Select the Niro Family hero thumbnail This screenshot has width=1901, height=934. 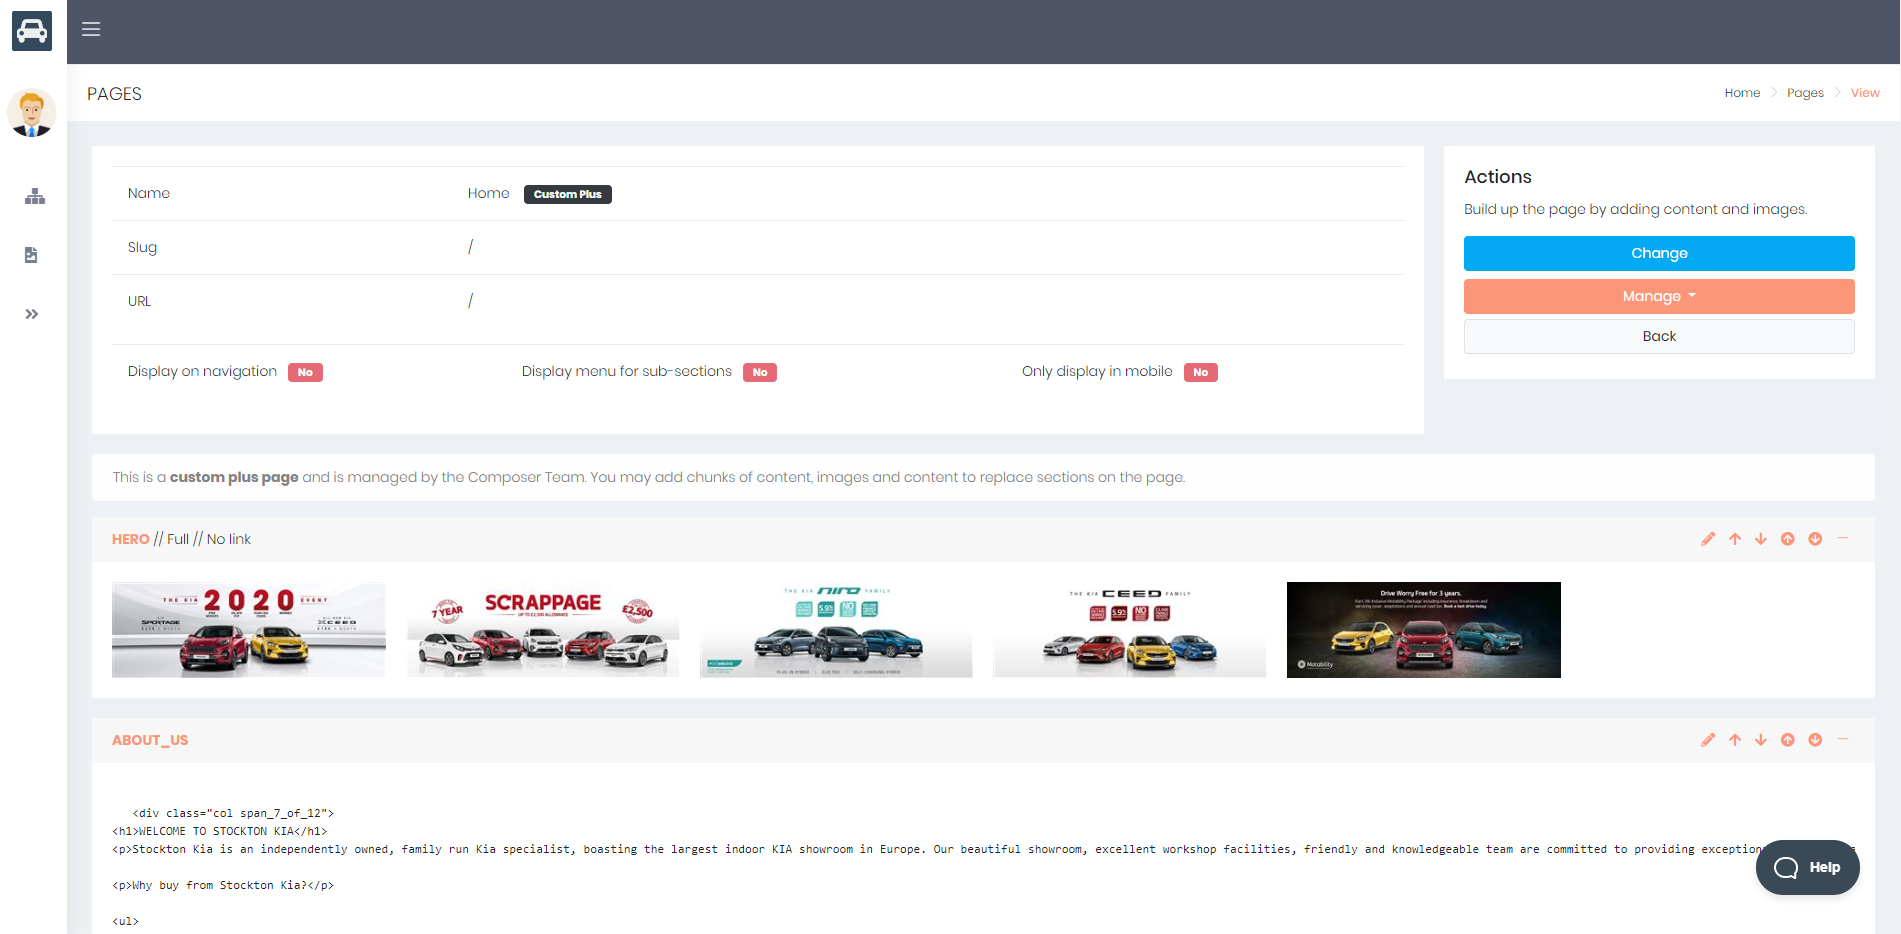(x=836, y=630)
